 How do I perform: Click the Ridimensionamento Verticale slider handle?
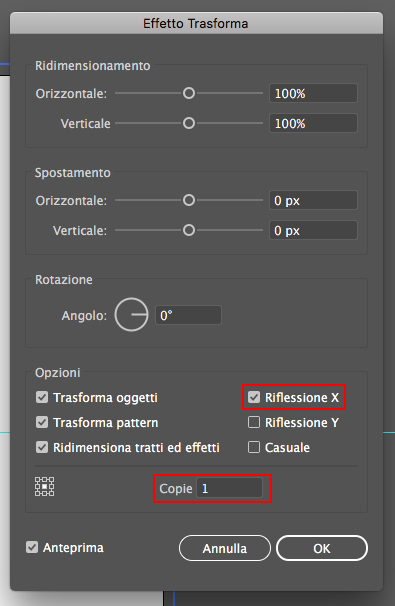coord(189,123)
